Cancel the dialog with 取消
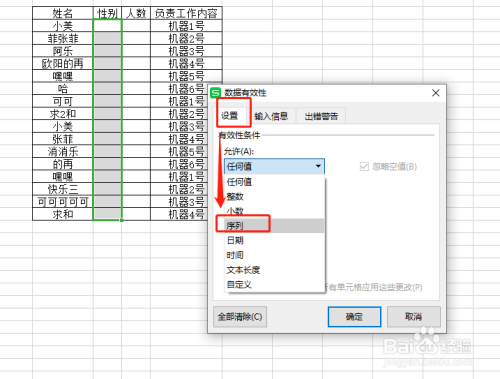The height and width of the screenshot is (379, 500). pos(414,317)
